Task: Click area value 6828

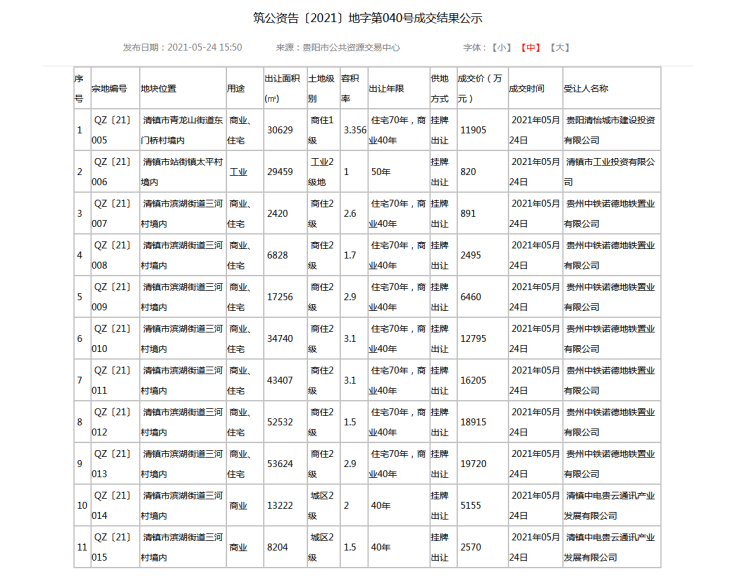Action: tap(278, 255)
